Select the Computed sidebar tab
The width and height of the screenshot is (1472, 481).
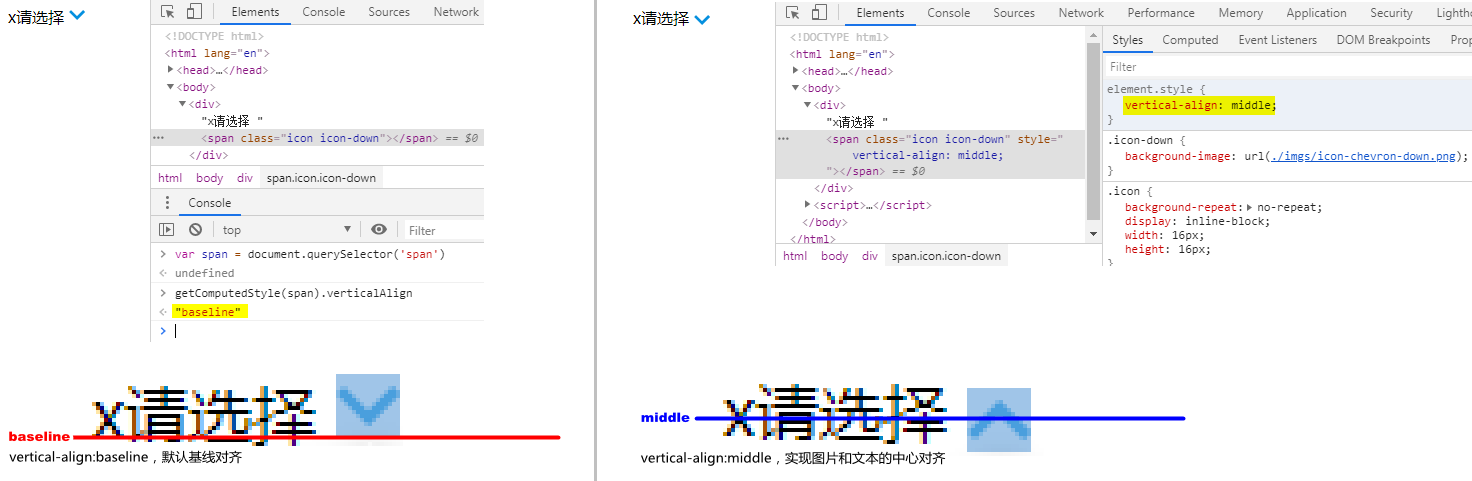(1190, 40)
